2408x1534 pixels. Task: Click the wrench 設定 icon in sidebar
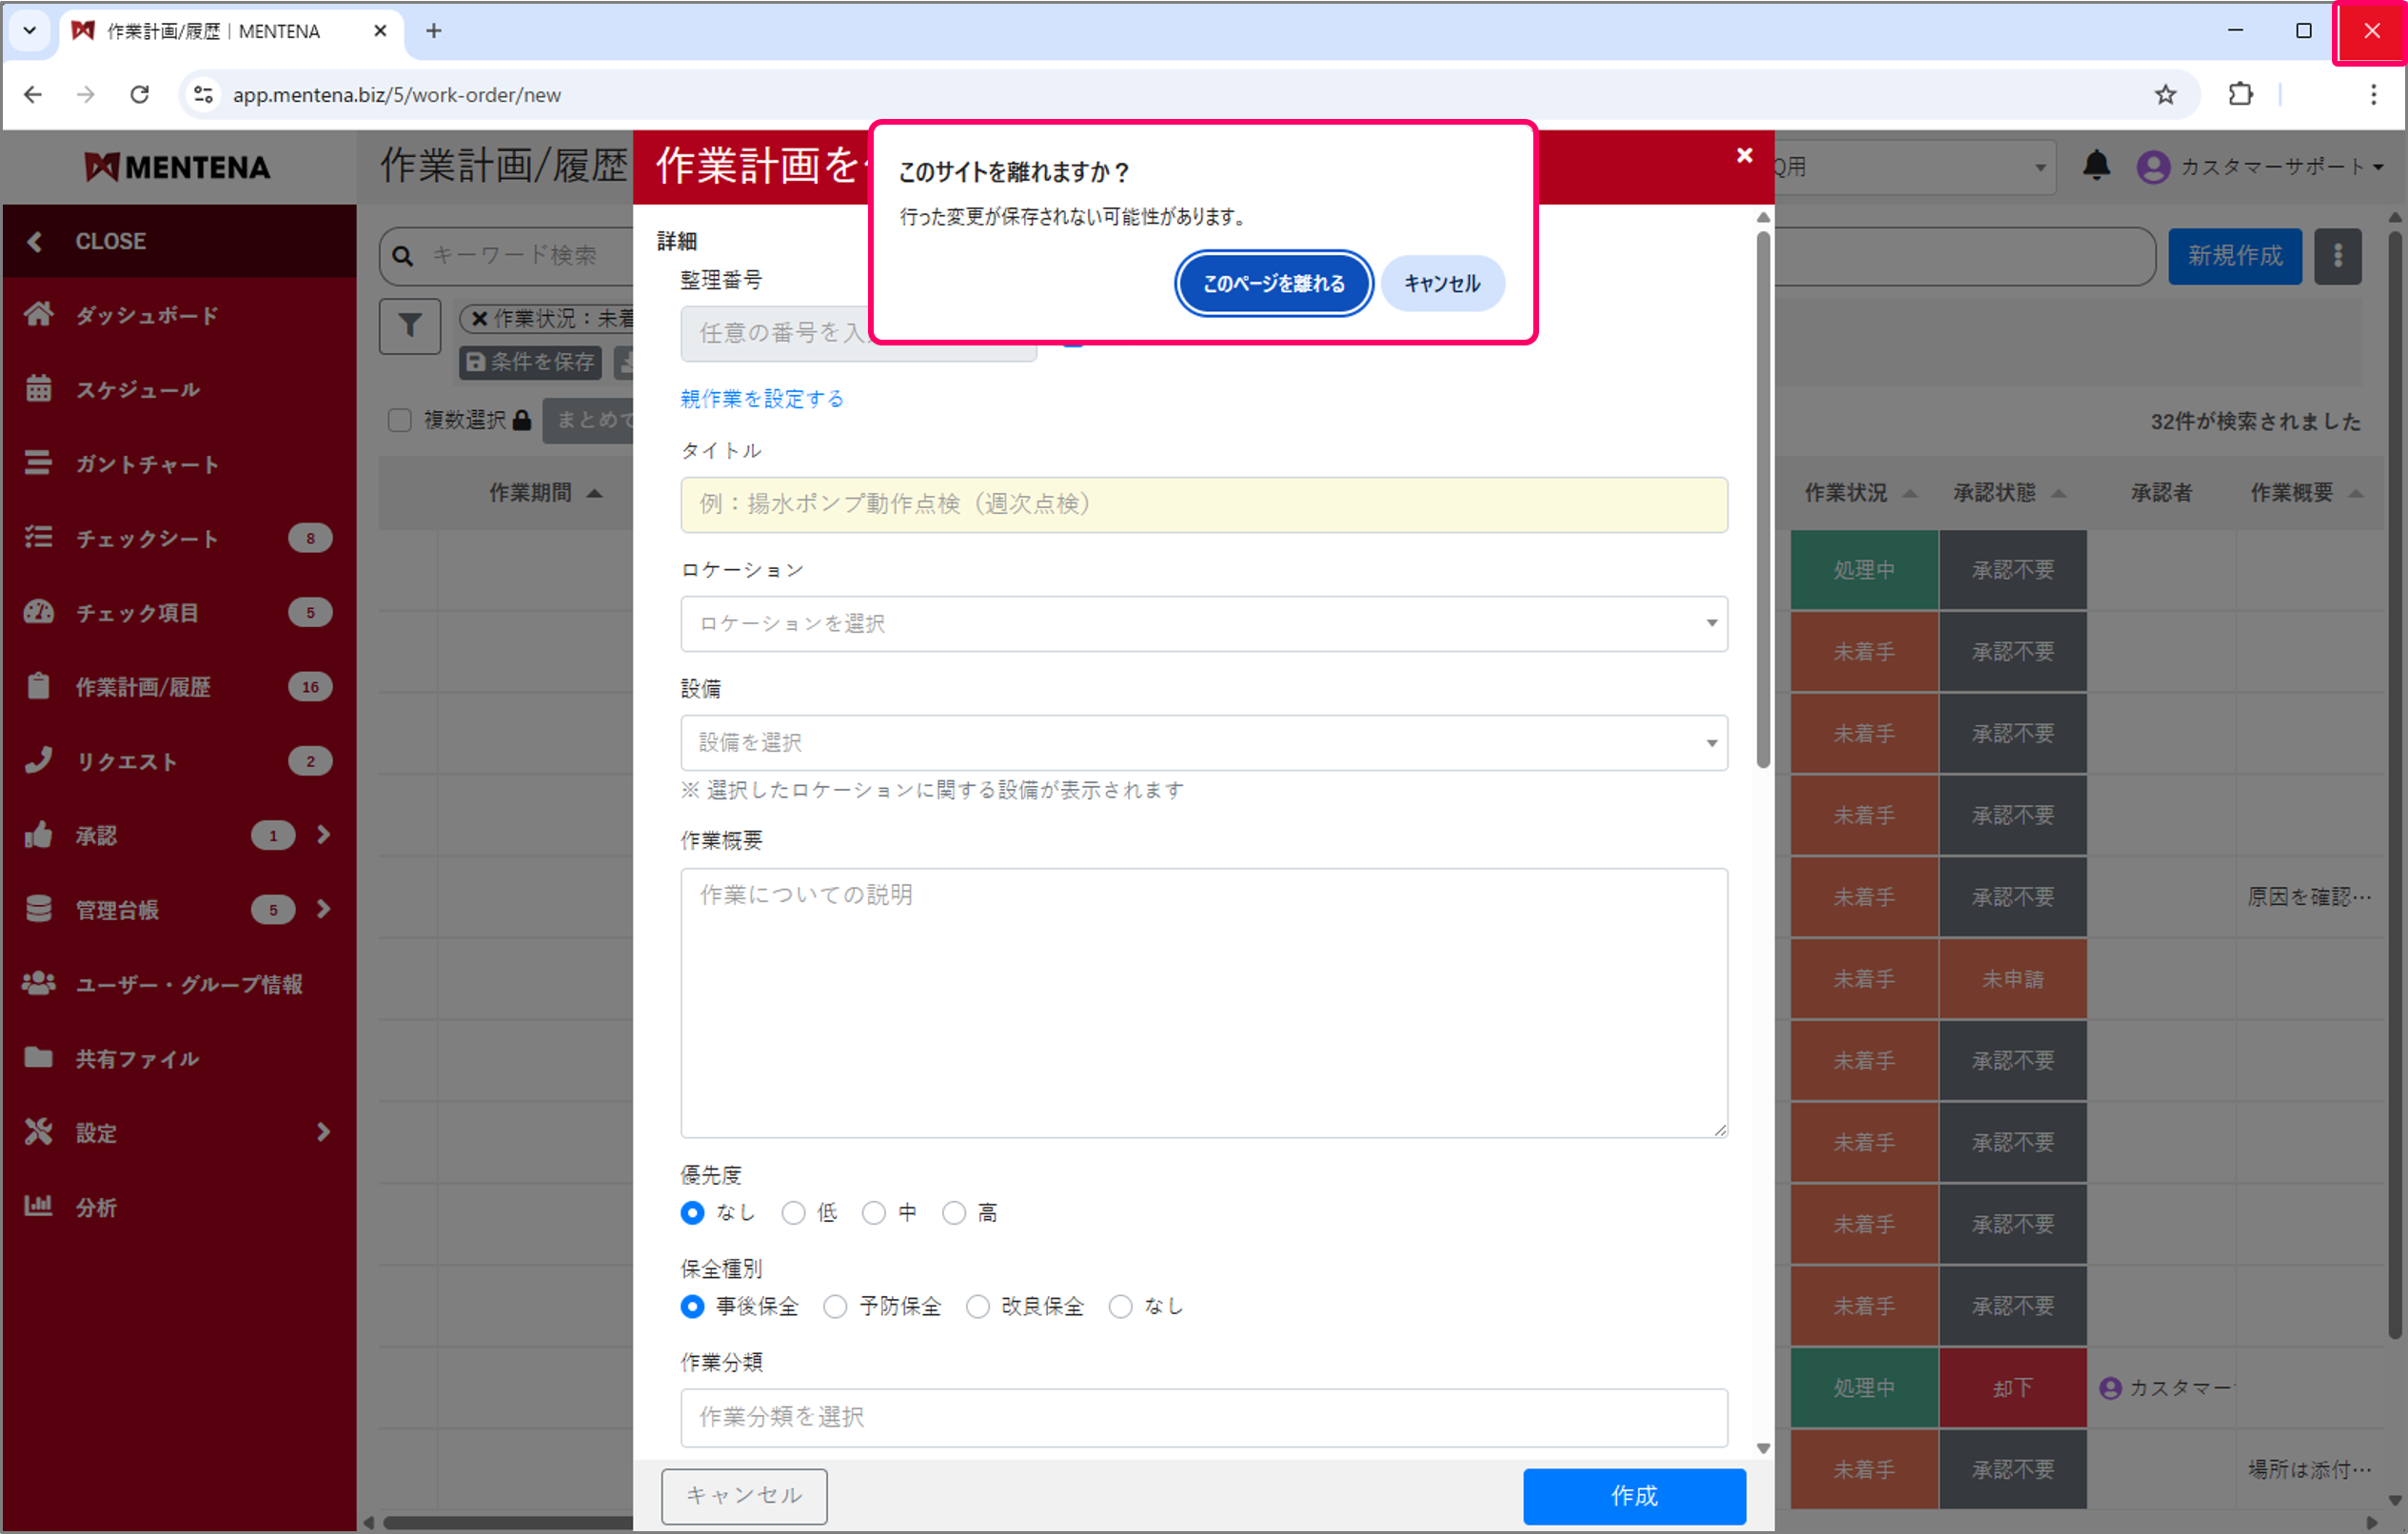point(38,1132)
